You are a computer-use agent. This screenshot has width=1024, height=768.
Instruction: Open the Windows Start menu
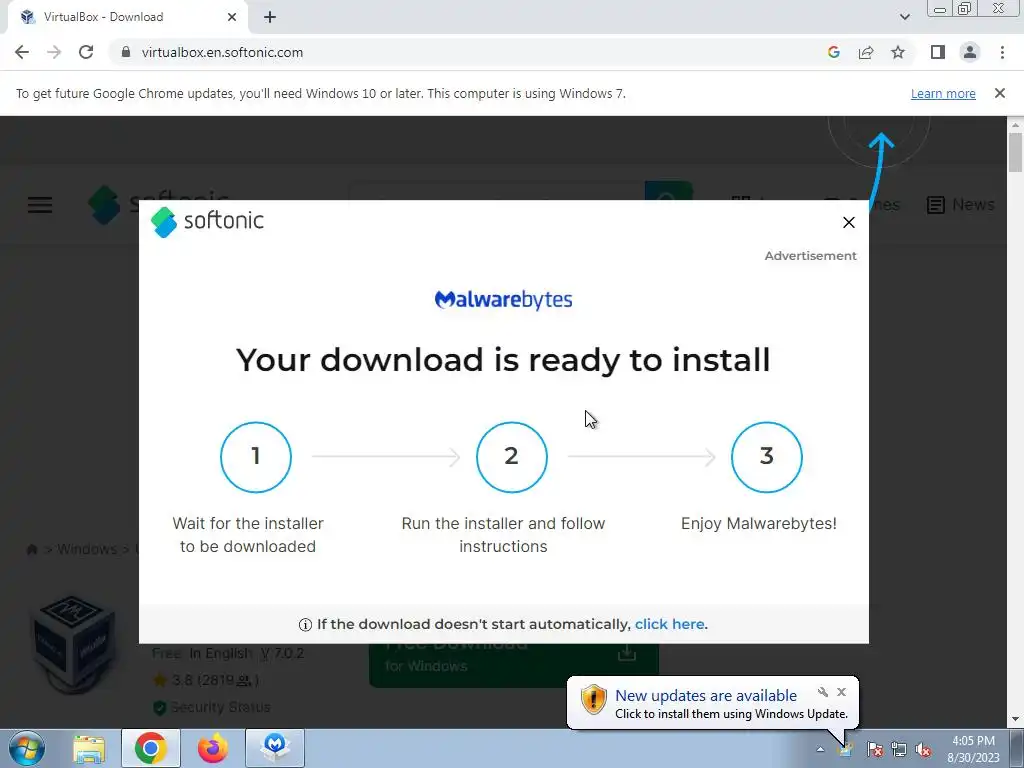(x=26, y=748)
